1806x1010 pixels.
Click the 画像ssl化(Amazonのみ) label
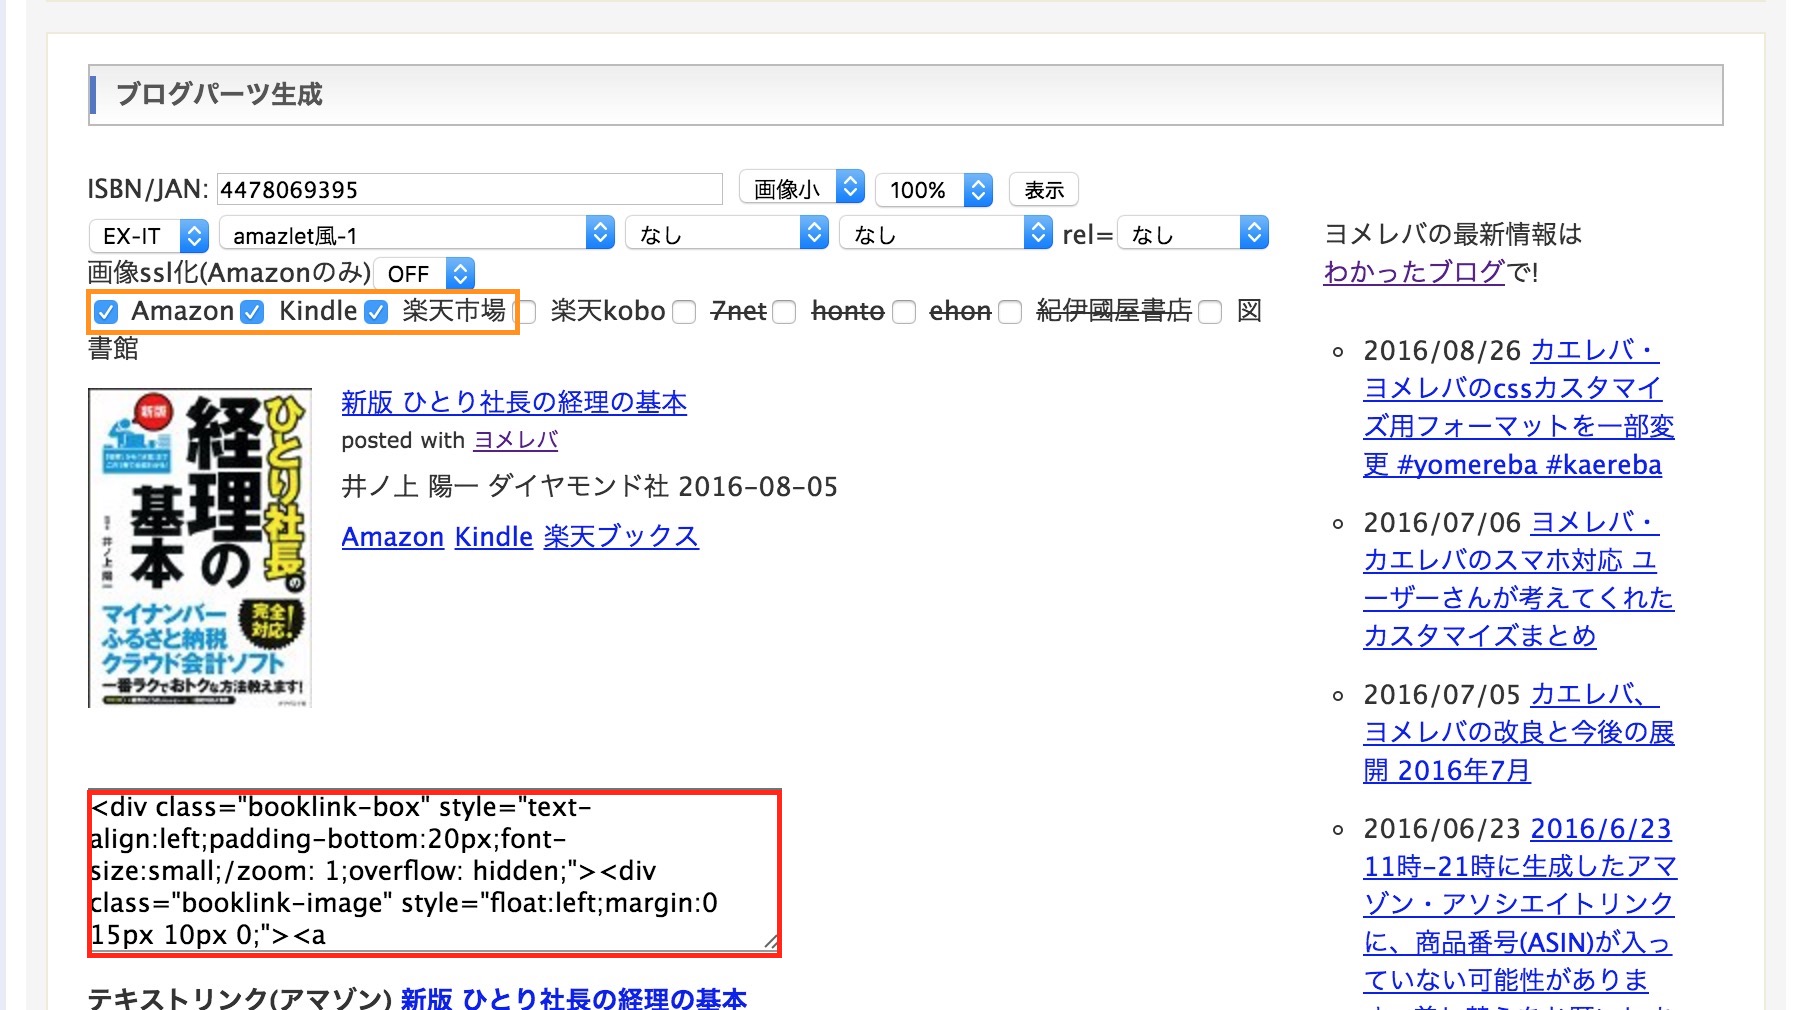coord(229,273)
